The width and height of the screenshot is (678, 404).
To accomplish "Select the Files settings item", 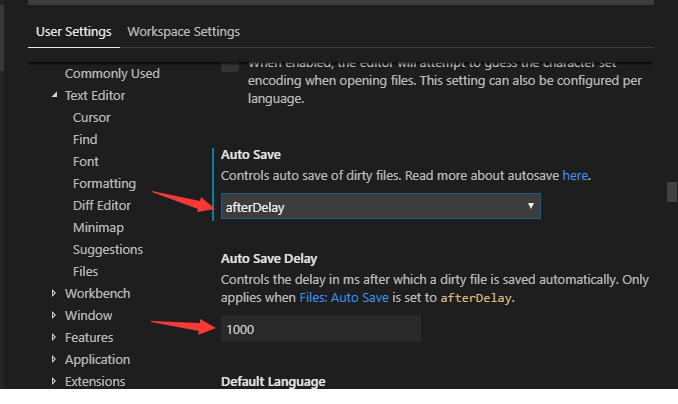I will 86,272.
